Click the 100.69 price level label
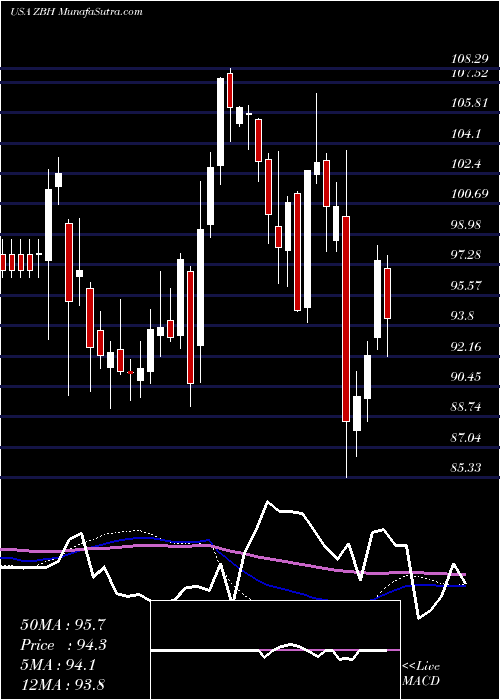500x700 pixels. pos(470,194)
